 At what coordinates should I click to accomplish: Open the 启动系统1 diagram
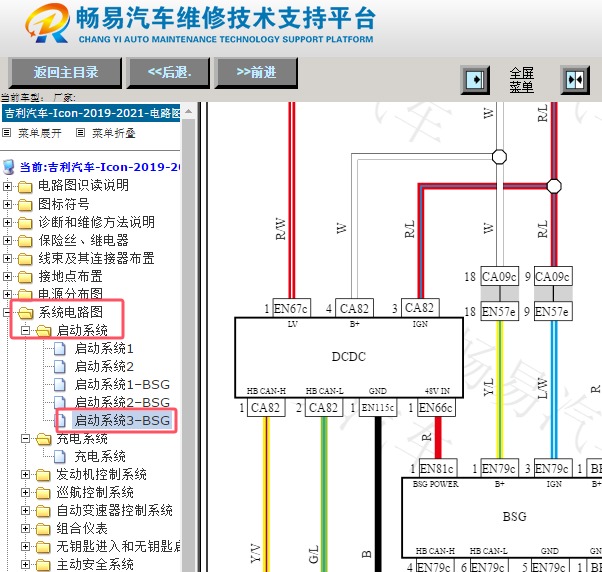[104, 349]
